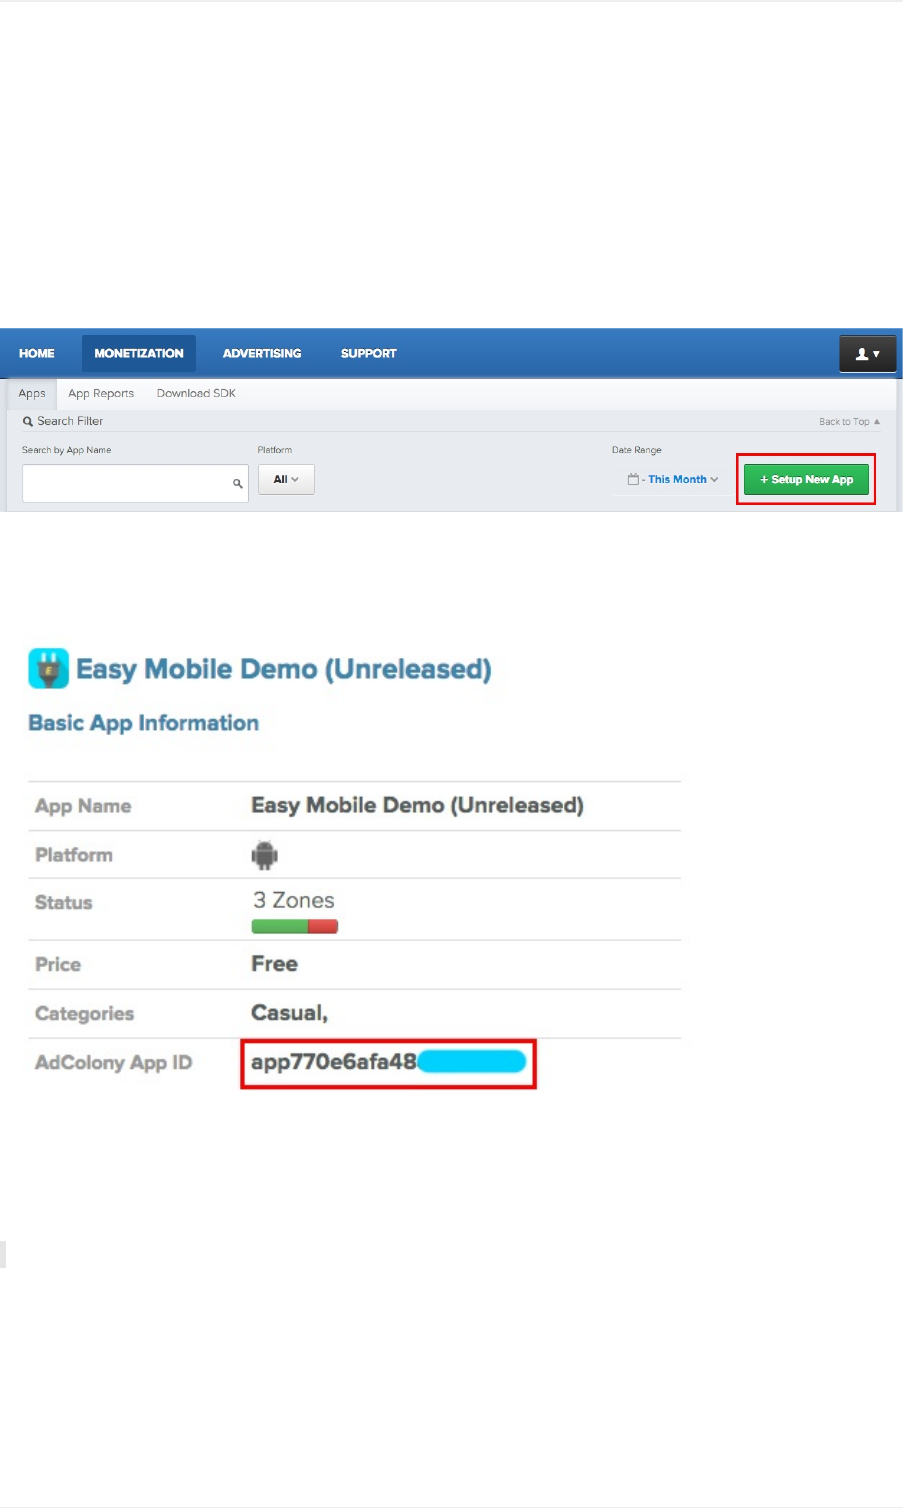Switch to the Apps tab
The height and width of the screenshot is (1508, 903).
(x=32, y=393)
